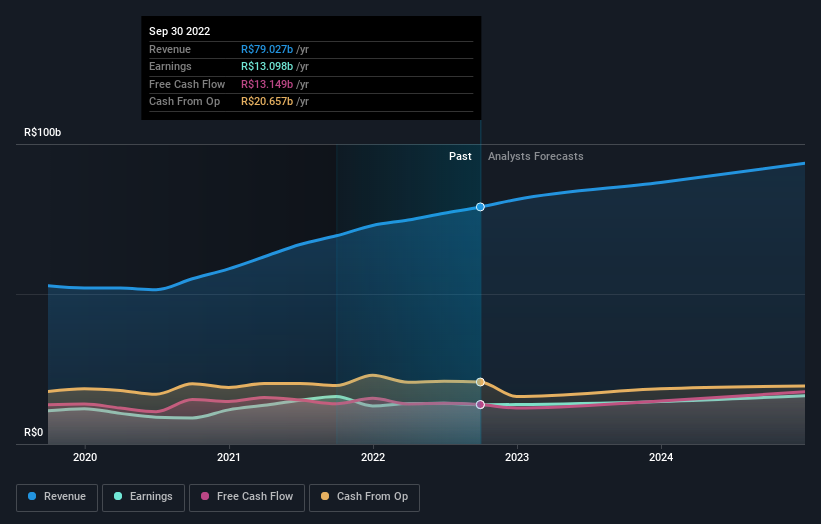Click the Analysts Forecasts label
Viewport: 821px width, 524px height.
(x=536, y=157)
